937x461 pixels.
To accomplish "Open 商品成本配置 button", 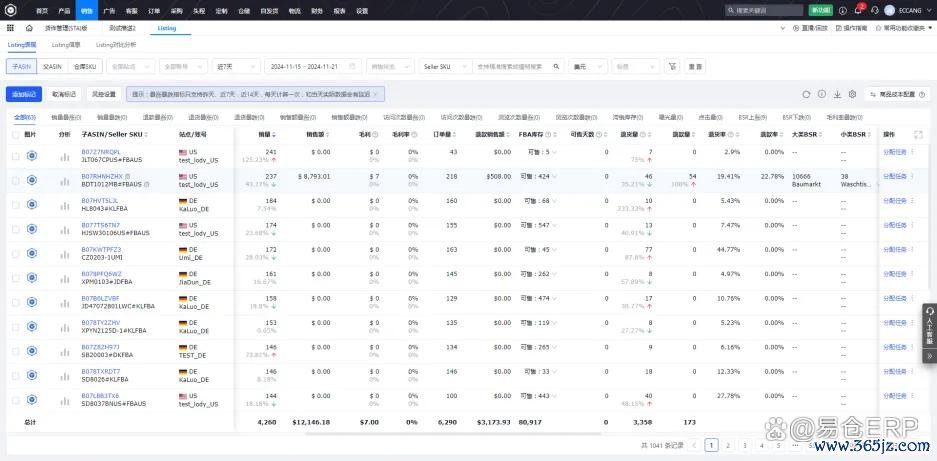I will (x=897, y=94).
